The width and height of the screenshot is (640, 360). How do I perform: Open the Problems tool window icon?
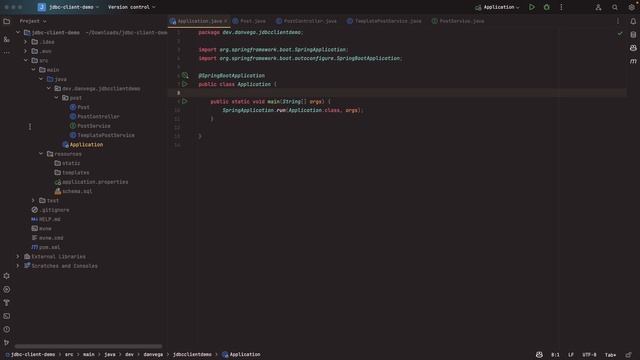click(x=7, y=329)
